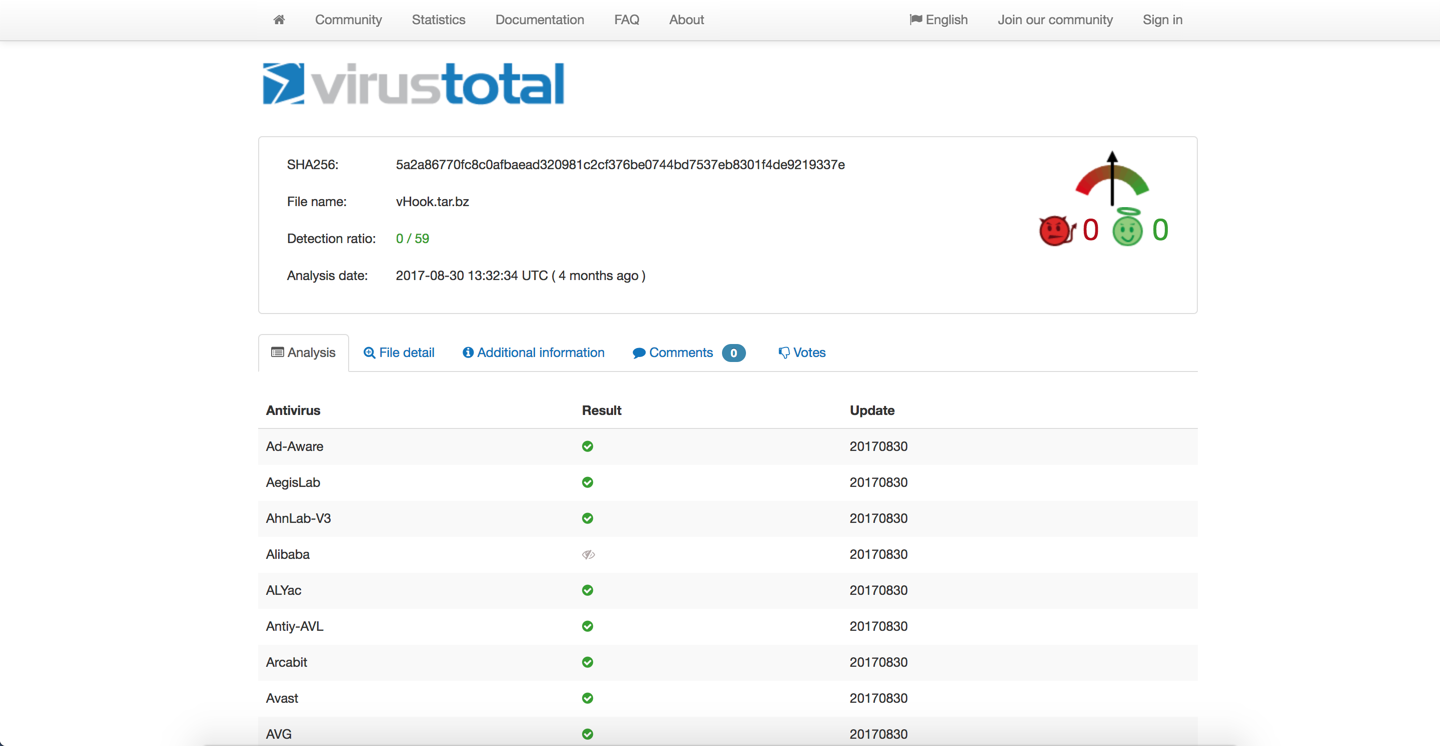Viewport: 1440px width, 746px height.
Task: Click the VirusTotal logo
Action: click(x=412, y=85)
